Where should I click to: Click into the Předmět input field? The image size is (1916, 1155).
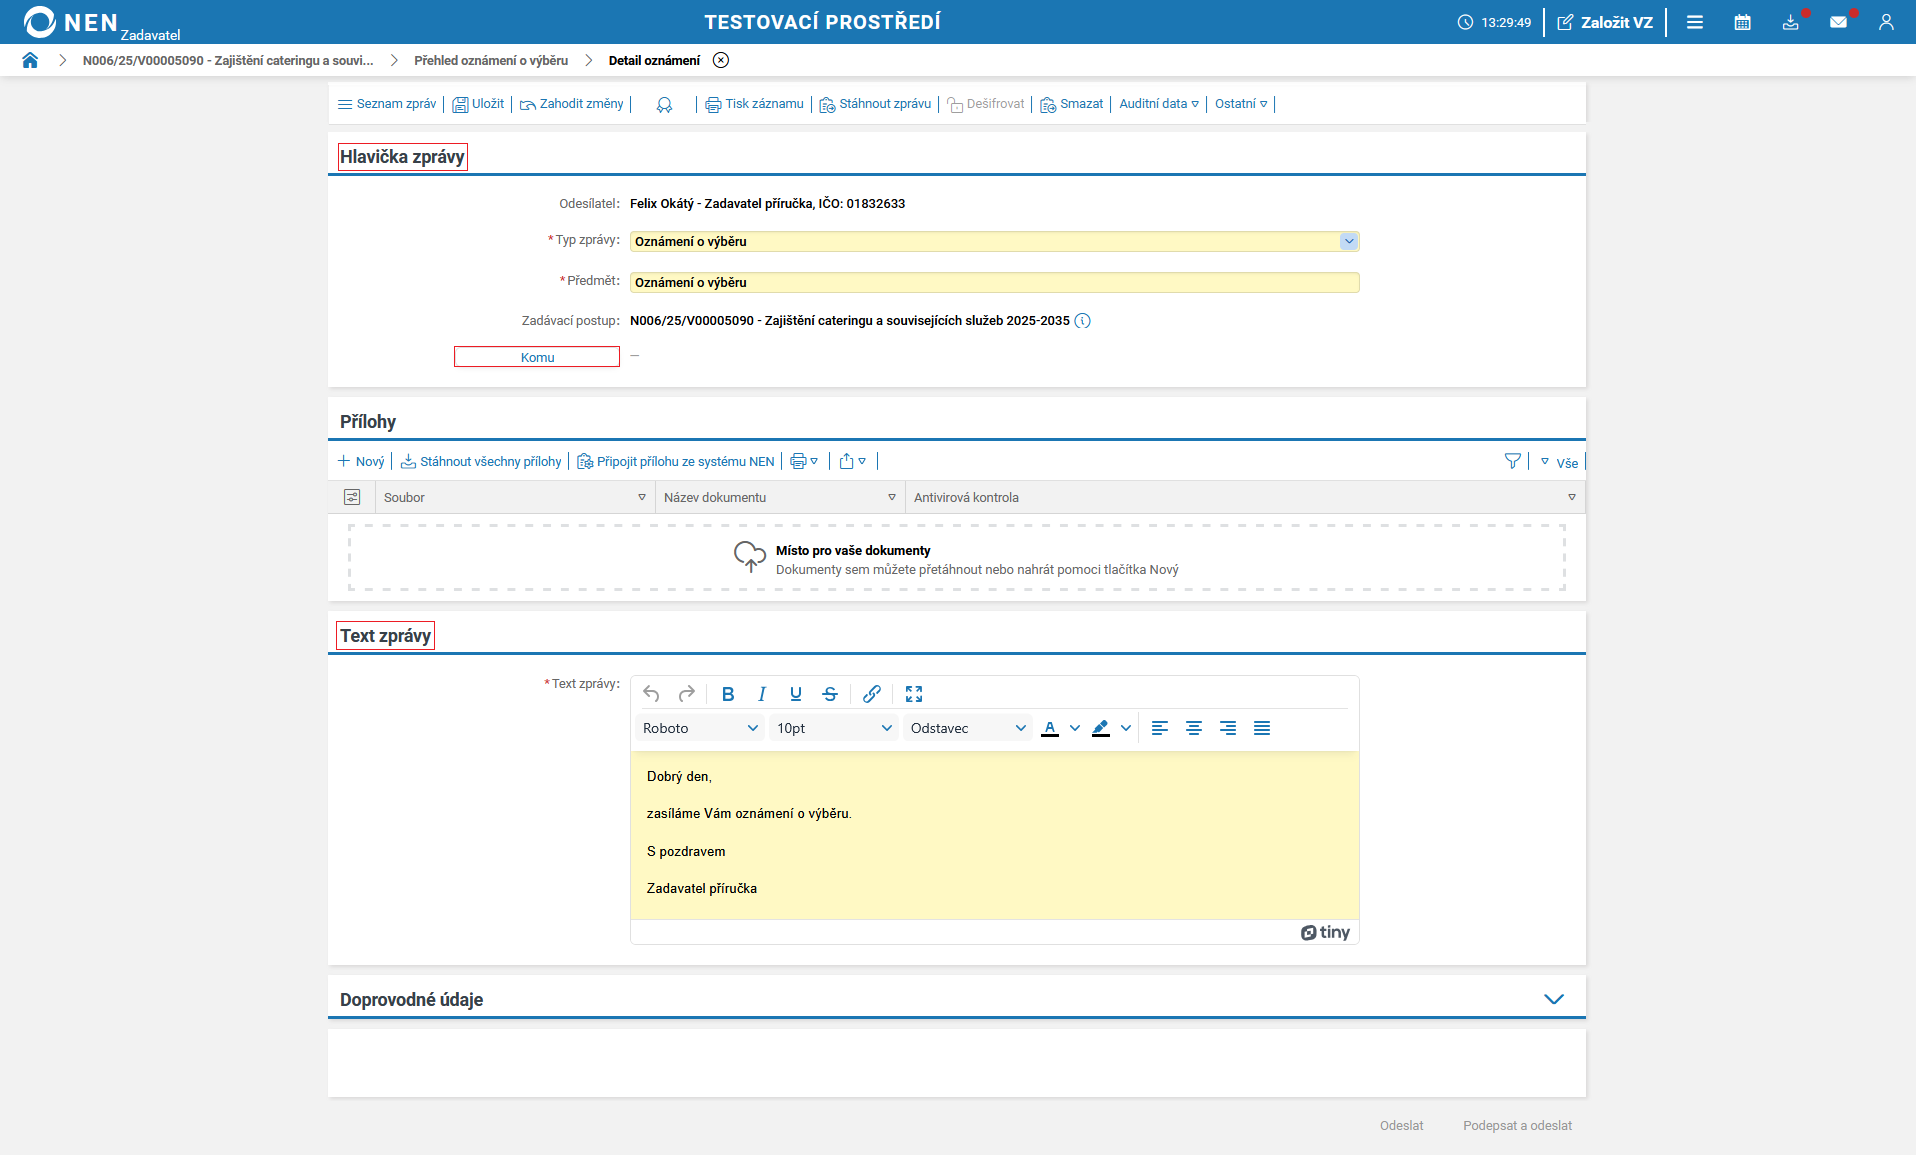click(994, 283)
